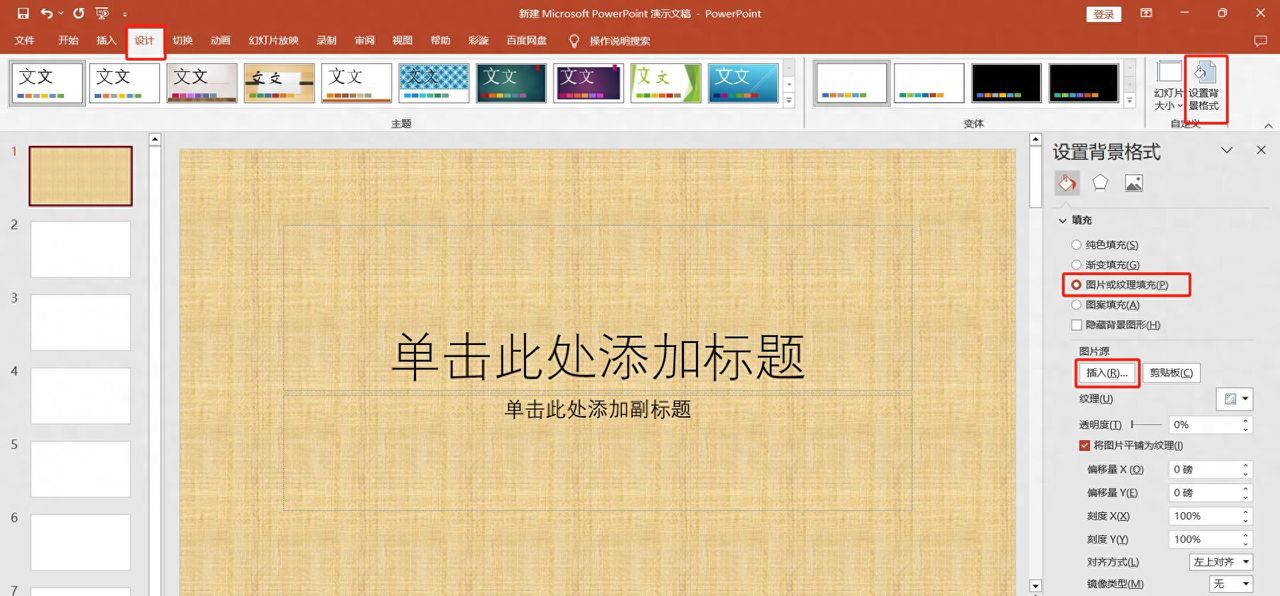Select the fill bucket icon in 设置背景格式 pane
This screenshot has height=596, width=1280.
[x=1066, y=183]
